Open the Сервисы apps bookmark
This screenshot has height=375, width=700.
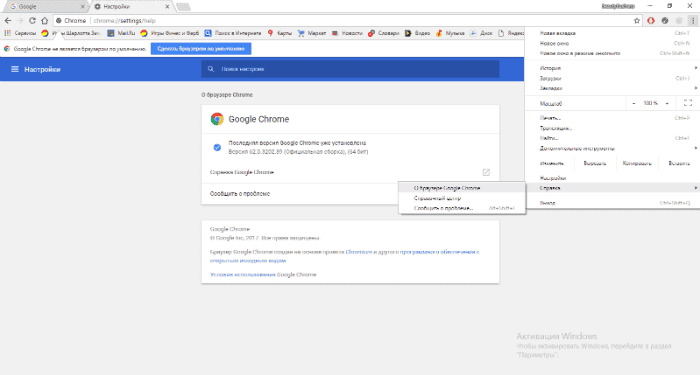coord(20,33)
